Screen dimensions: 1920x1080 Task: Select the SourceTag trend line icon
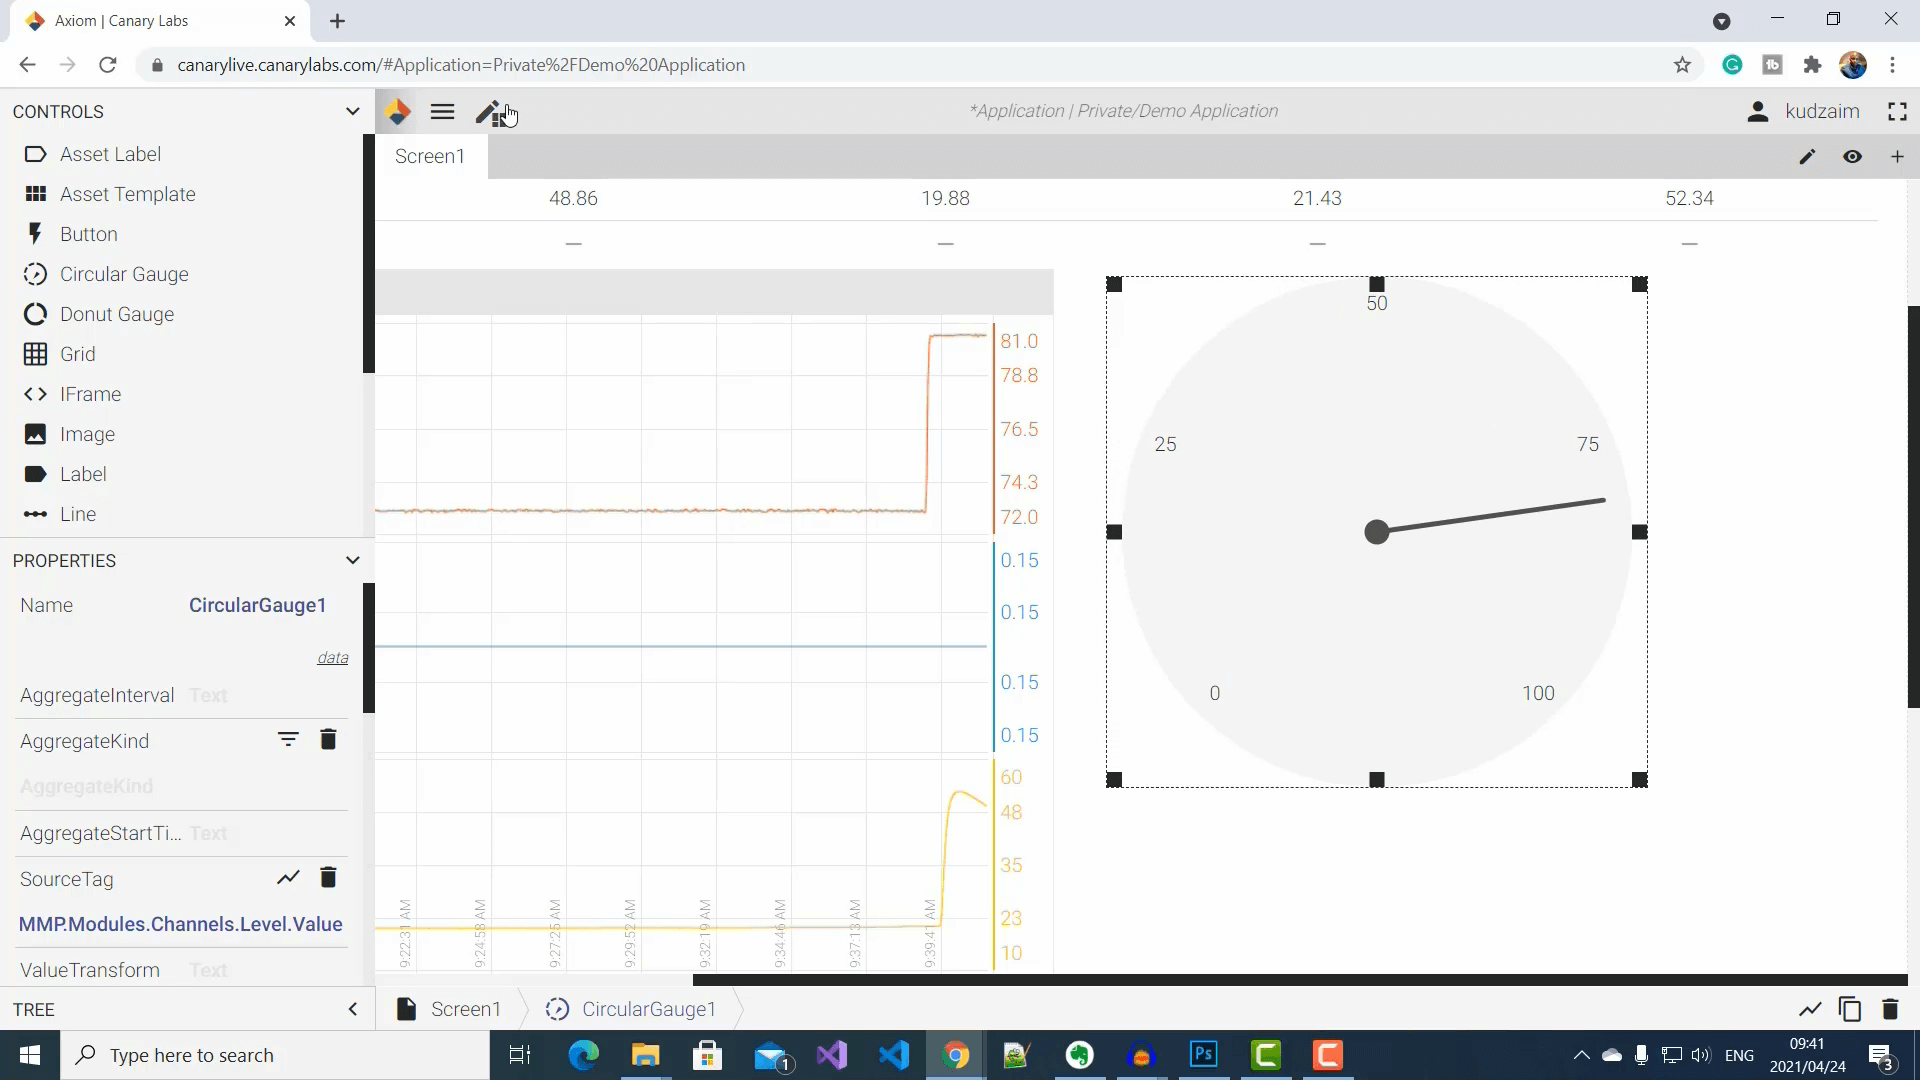coord(287,878)
